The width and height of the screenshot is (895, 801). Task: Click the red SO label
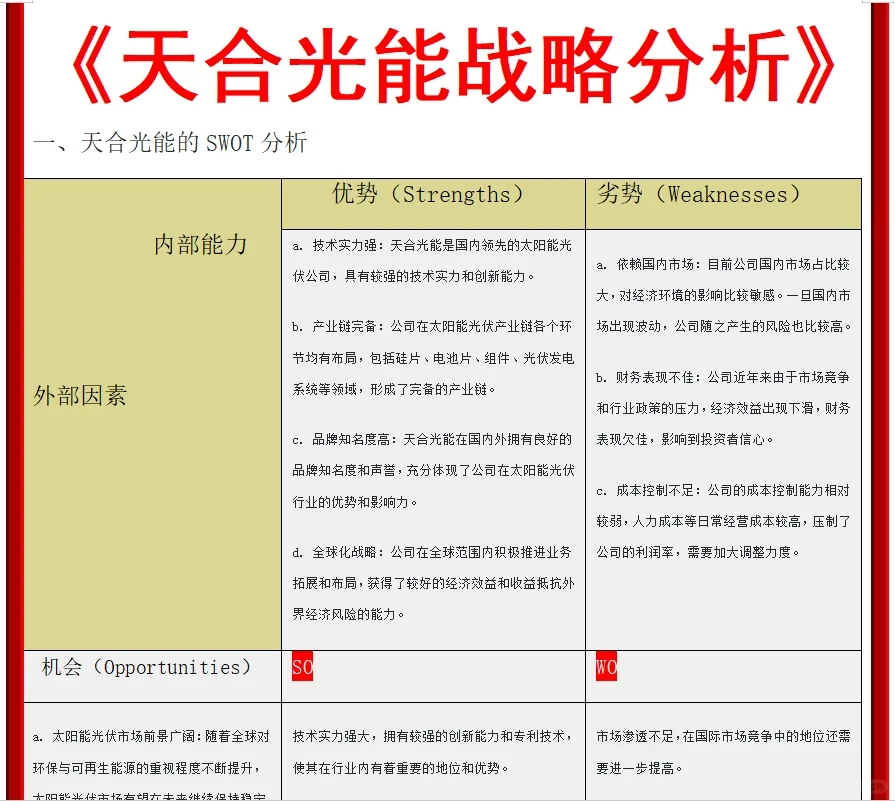(x=303, y=666)
